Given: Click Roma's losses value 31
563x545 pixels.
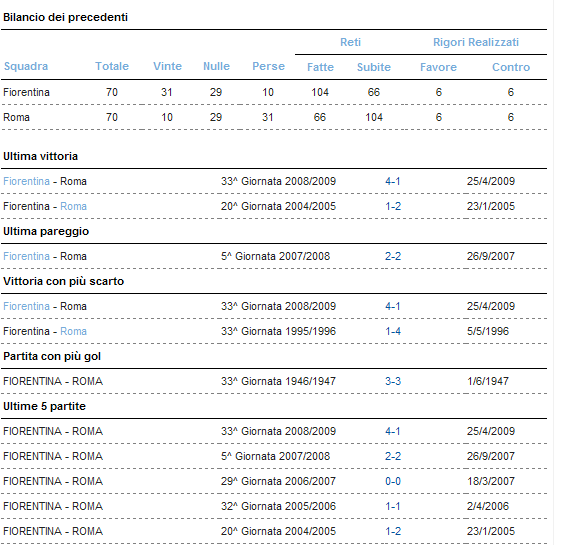Looking at the screenshot, I should pyautogui.click(x=267, y=117).
